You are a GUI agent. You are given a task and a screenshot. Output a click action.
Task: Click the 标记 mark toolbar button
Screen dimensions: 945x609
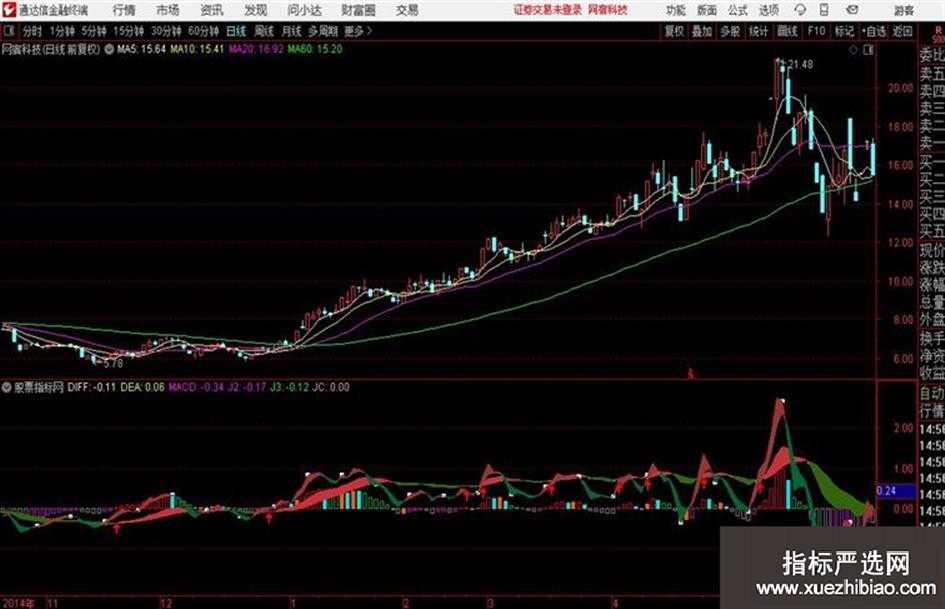844,31
